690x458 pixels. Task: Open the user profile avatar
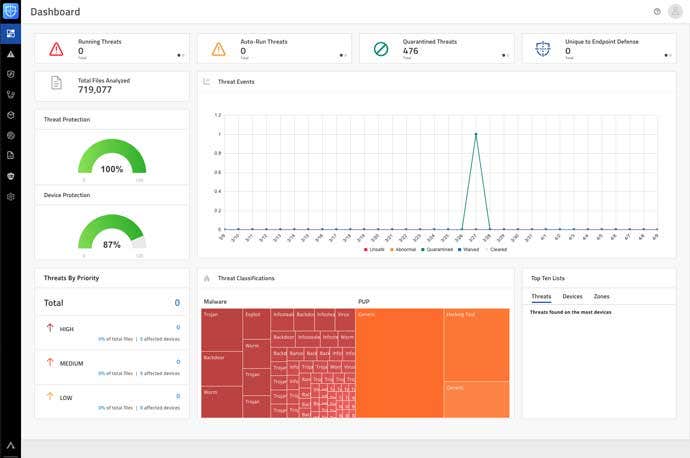675,11
